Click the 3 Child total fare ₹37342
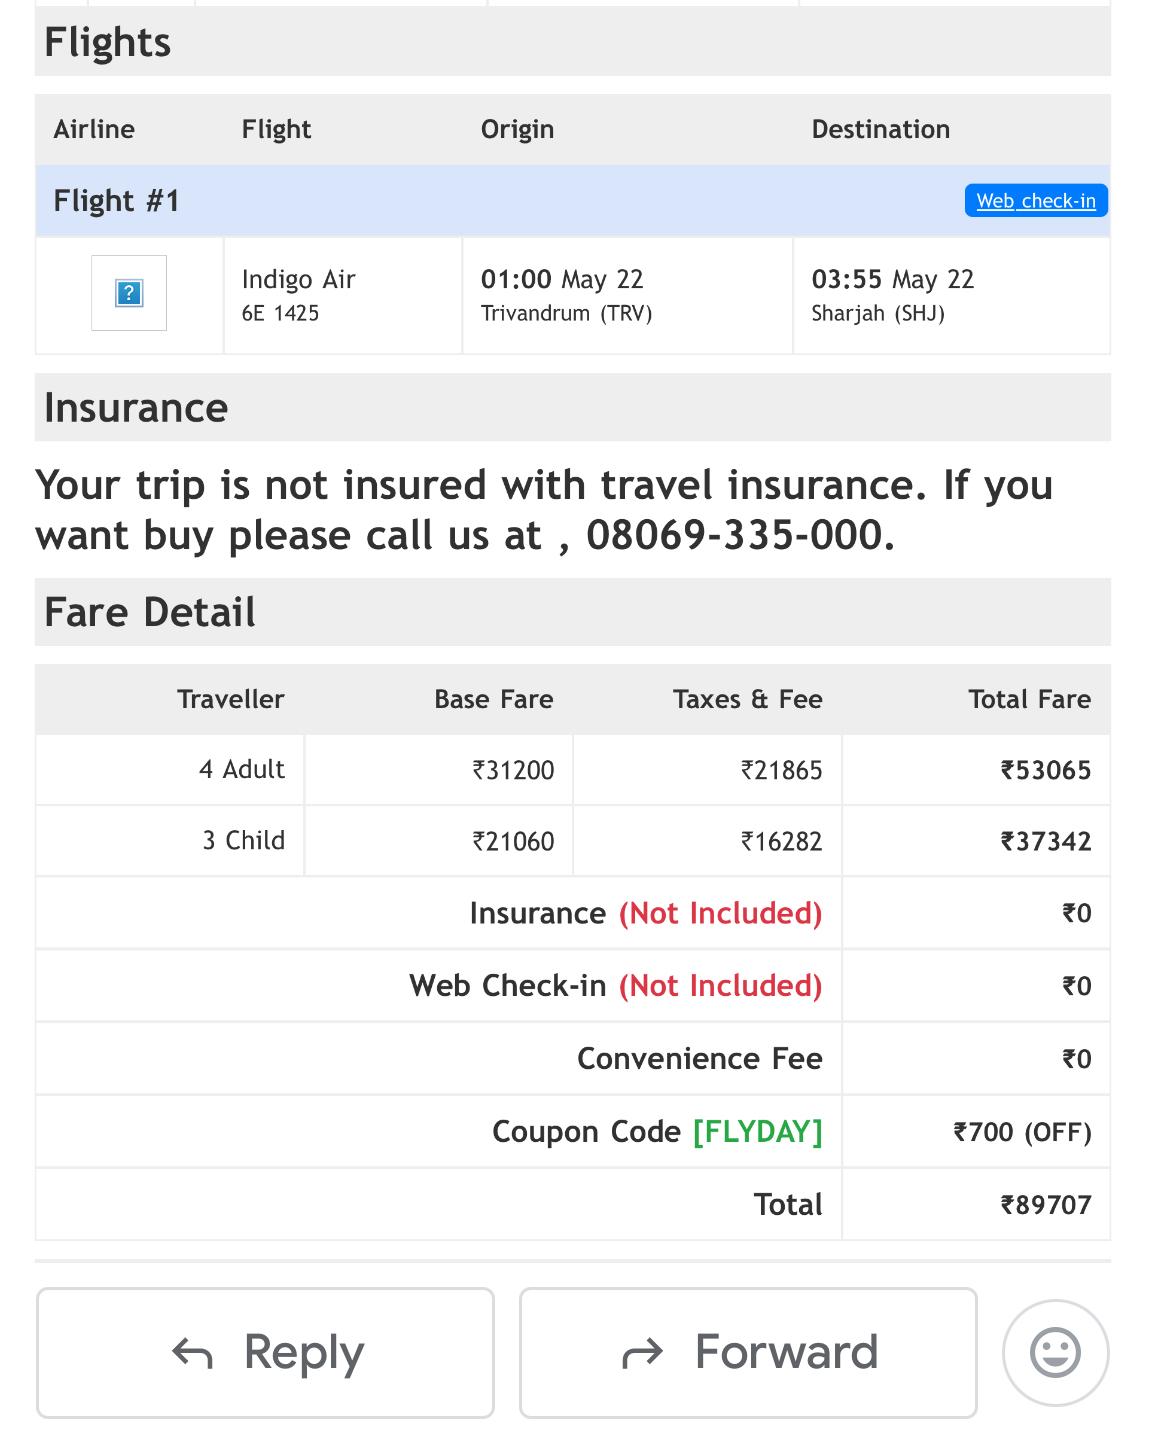This screenshot has width=1158, height=1443. pos(1046,841)
